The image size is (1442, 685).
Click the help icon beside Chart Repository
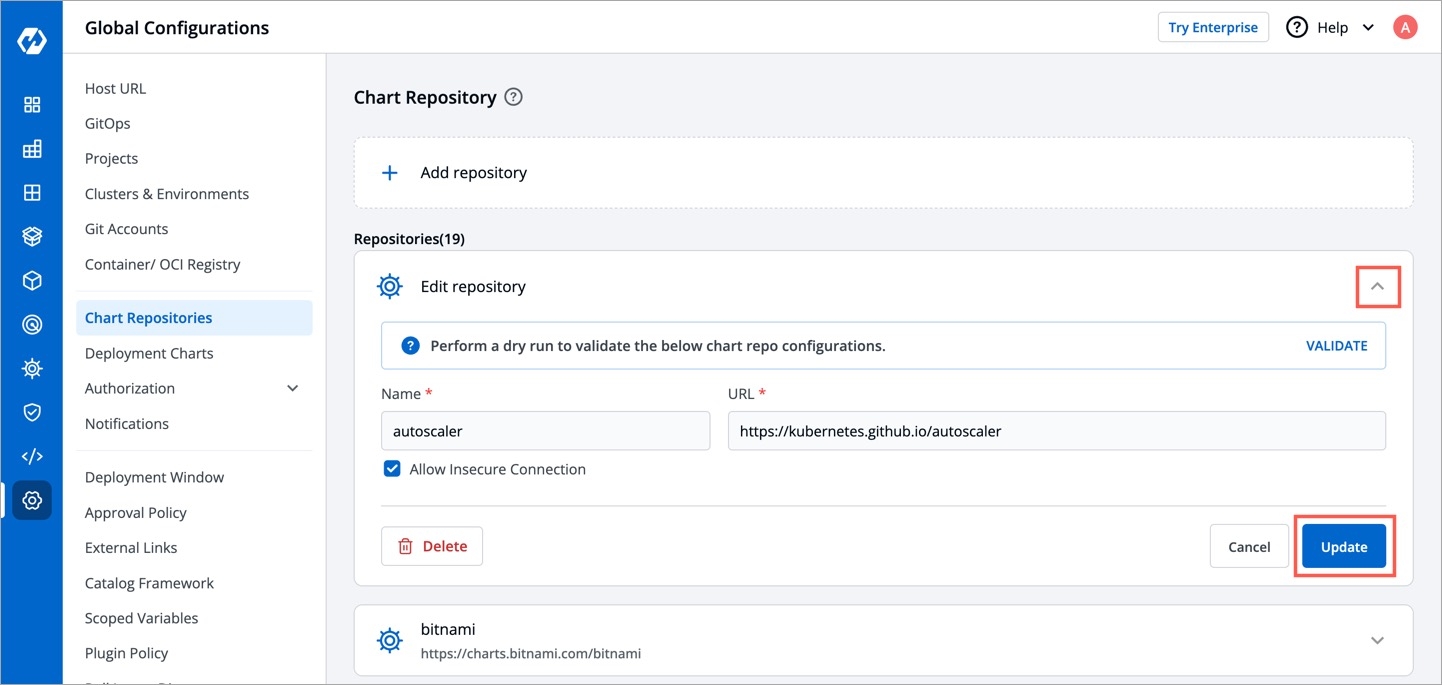point(513,97)
